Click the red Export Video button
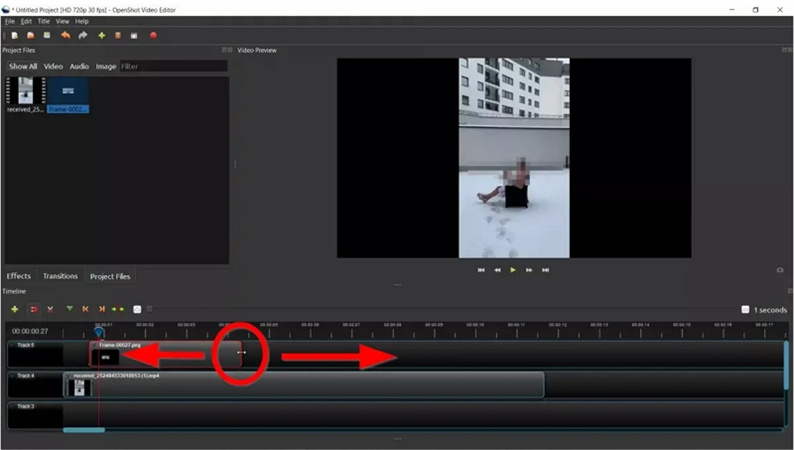This screenshot has width=794, height=450. [153, 35]
